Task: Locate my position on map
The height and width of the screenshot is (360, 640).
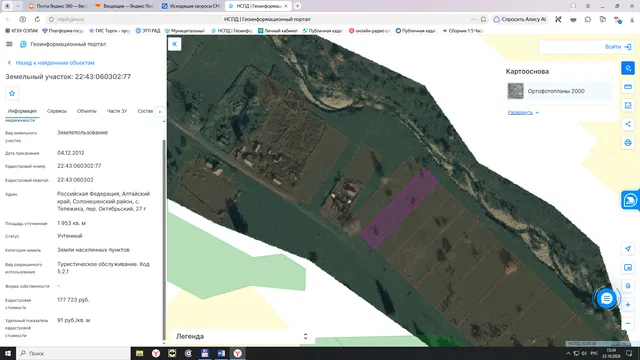Action: coord(628,249)
